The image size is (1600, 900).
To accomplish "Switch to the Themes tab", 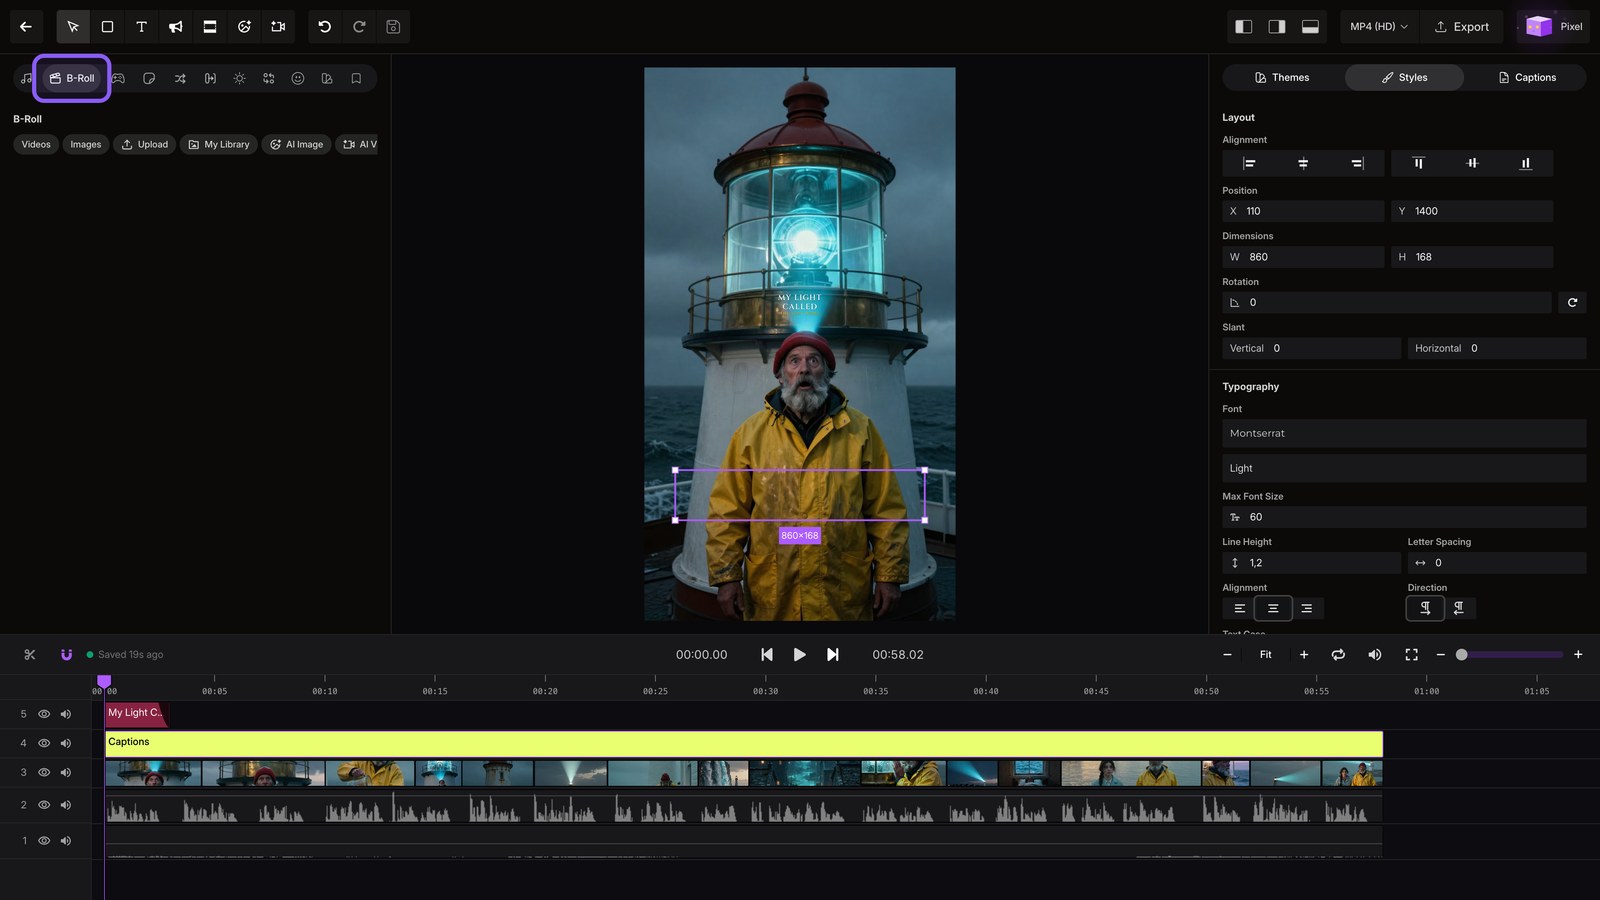I will pyautogui.click(x=1282, y=77).
